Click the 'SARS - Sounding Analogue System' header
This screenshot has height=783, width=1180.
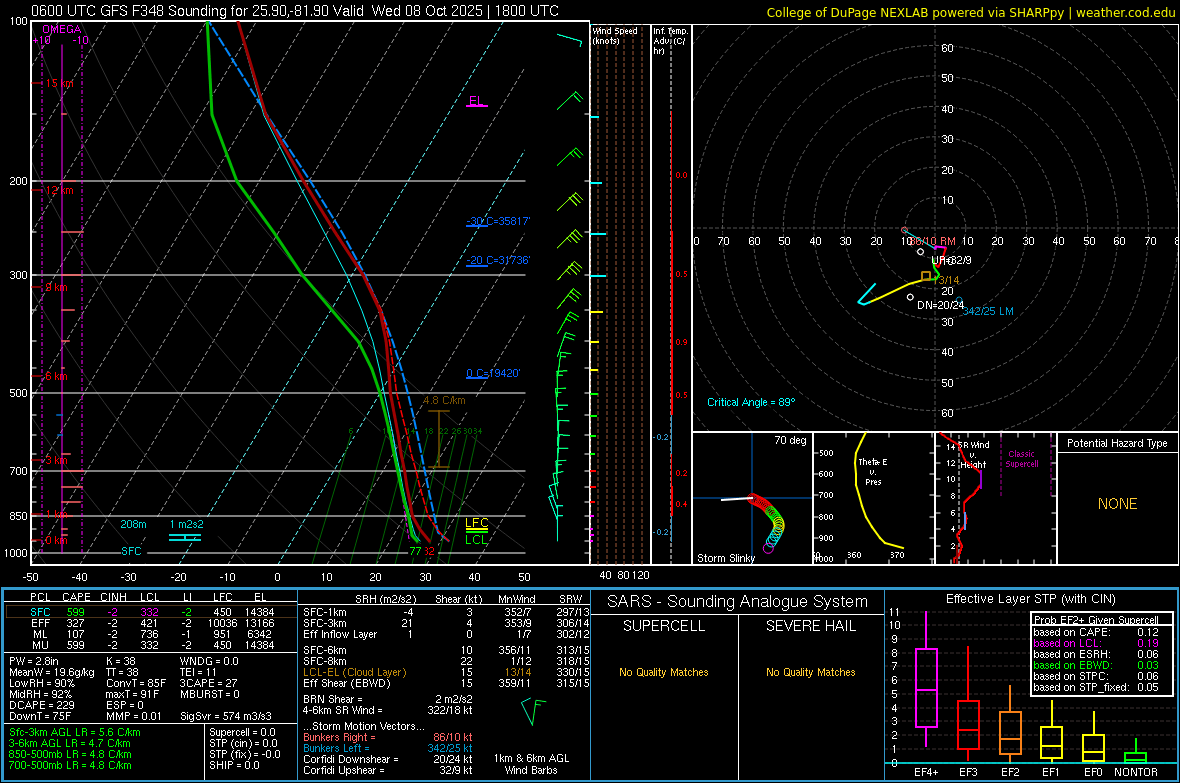[738, 602]
